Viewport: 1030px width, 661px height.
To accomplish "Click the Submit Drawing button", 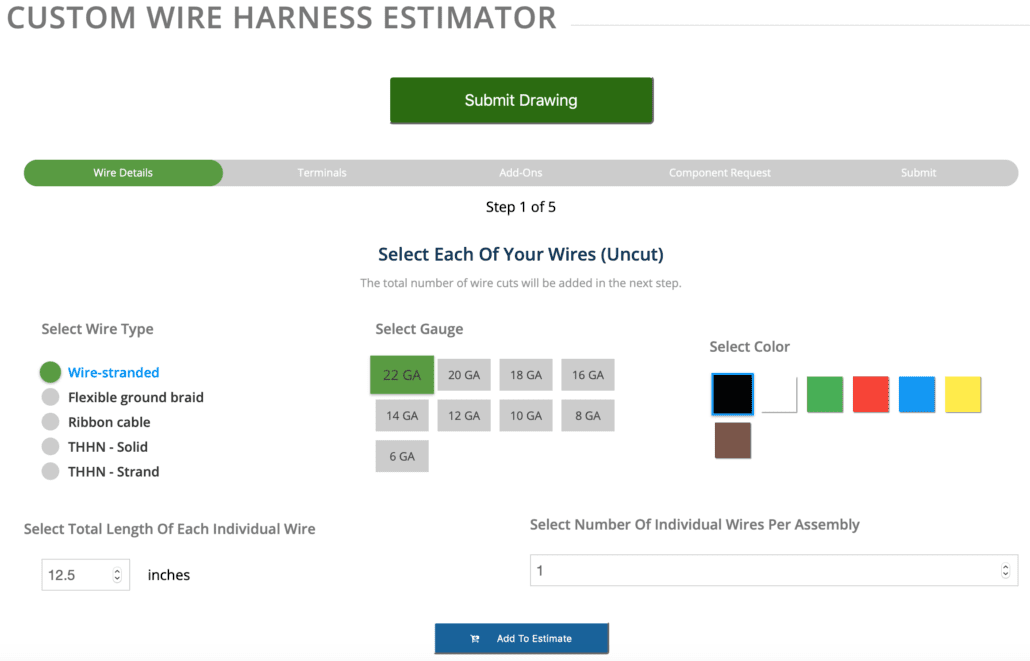I will point(521,101).
